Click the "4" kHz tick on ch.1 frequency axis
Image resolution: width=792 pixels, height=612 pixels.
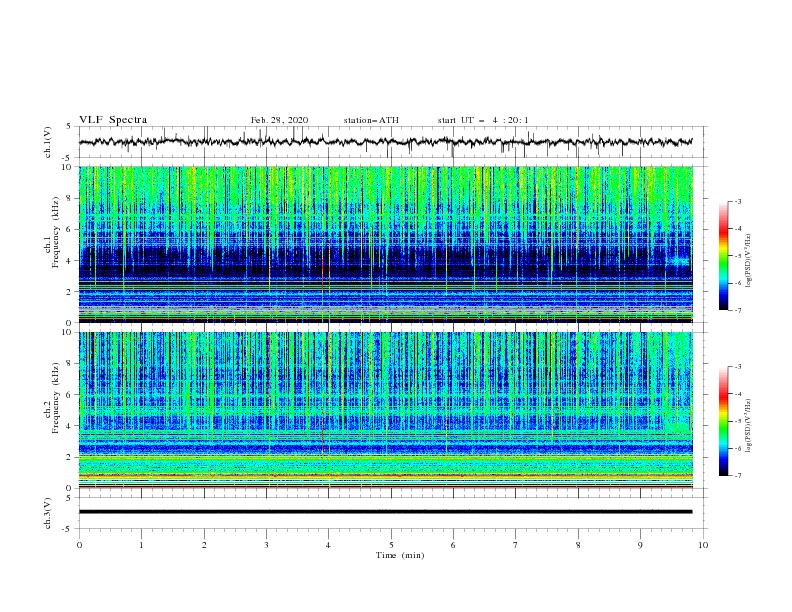point(70,261)
